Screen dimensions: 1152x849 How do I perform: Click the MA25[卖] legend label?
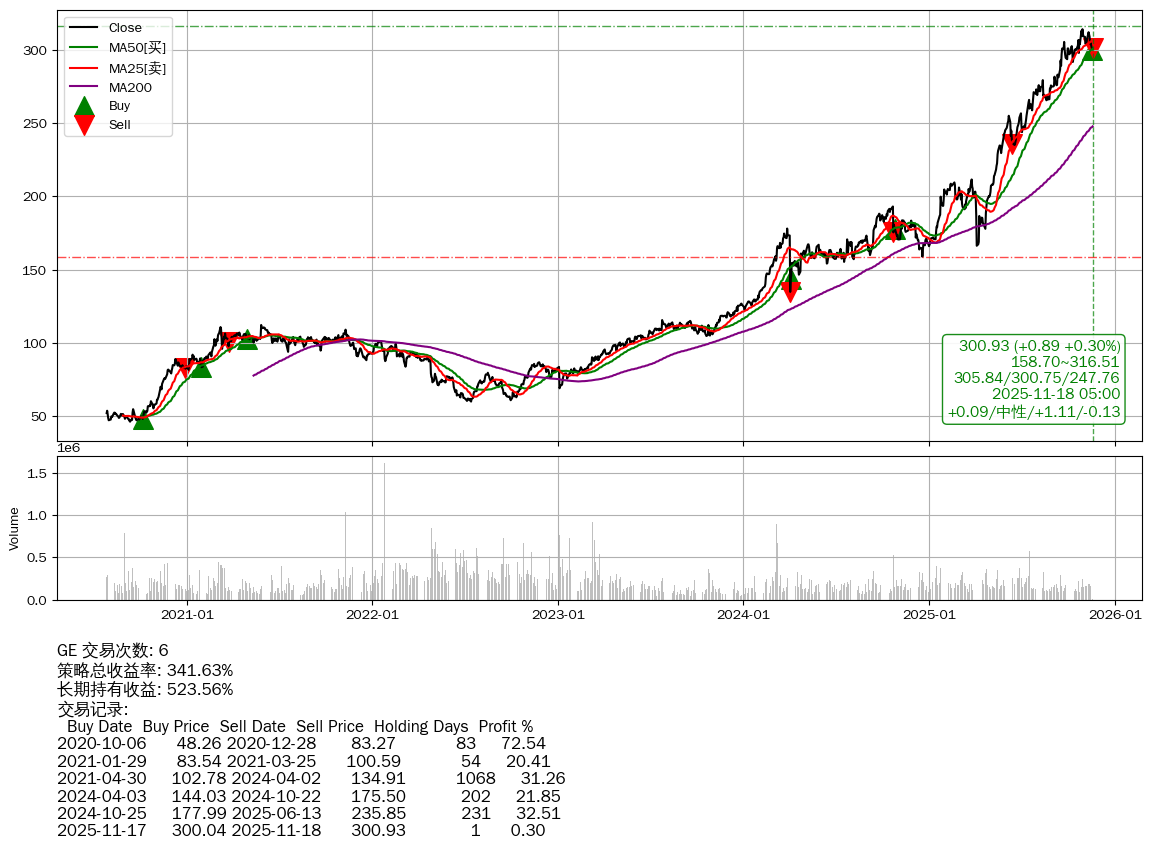[x=137, y=67]
